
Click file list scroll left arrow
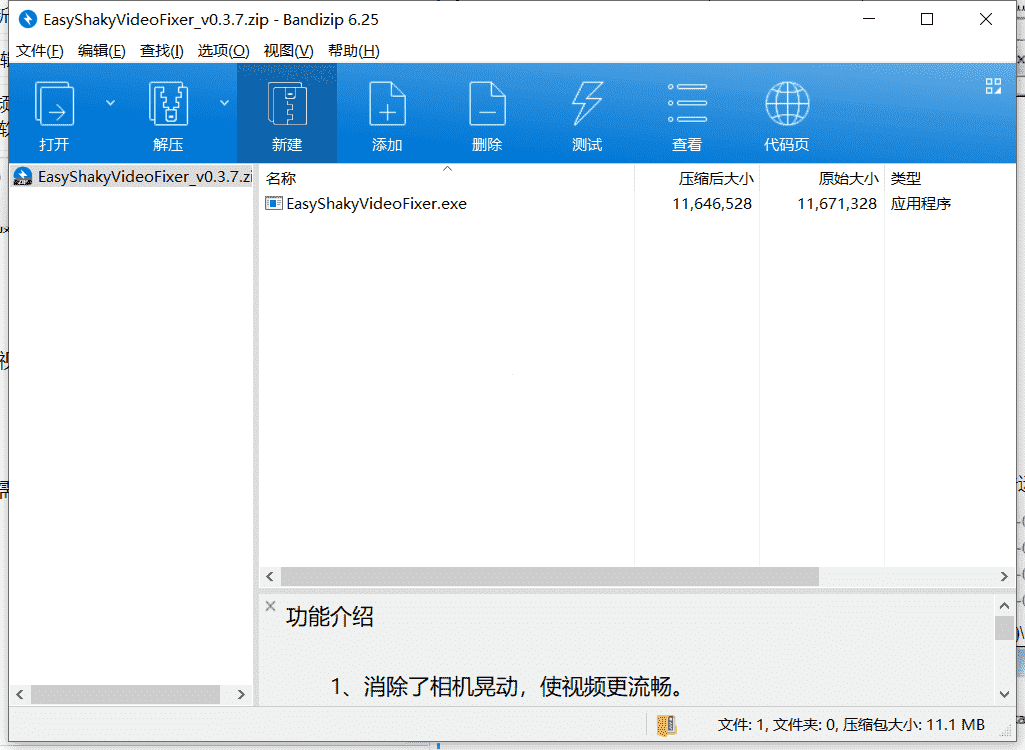tap(269, 577)
